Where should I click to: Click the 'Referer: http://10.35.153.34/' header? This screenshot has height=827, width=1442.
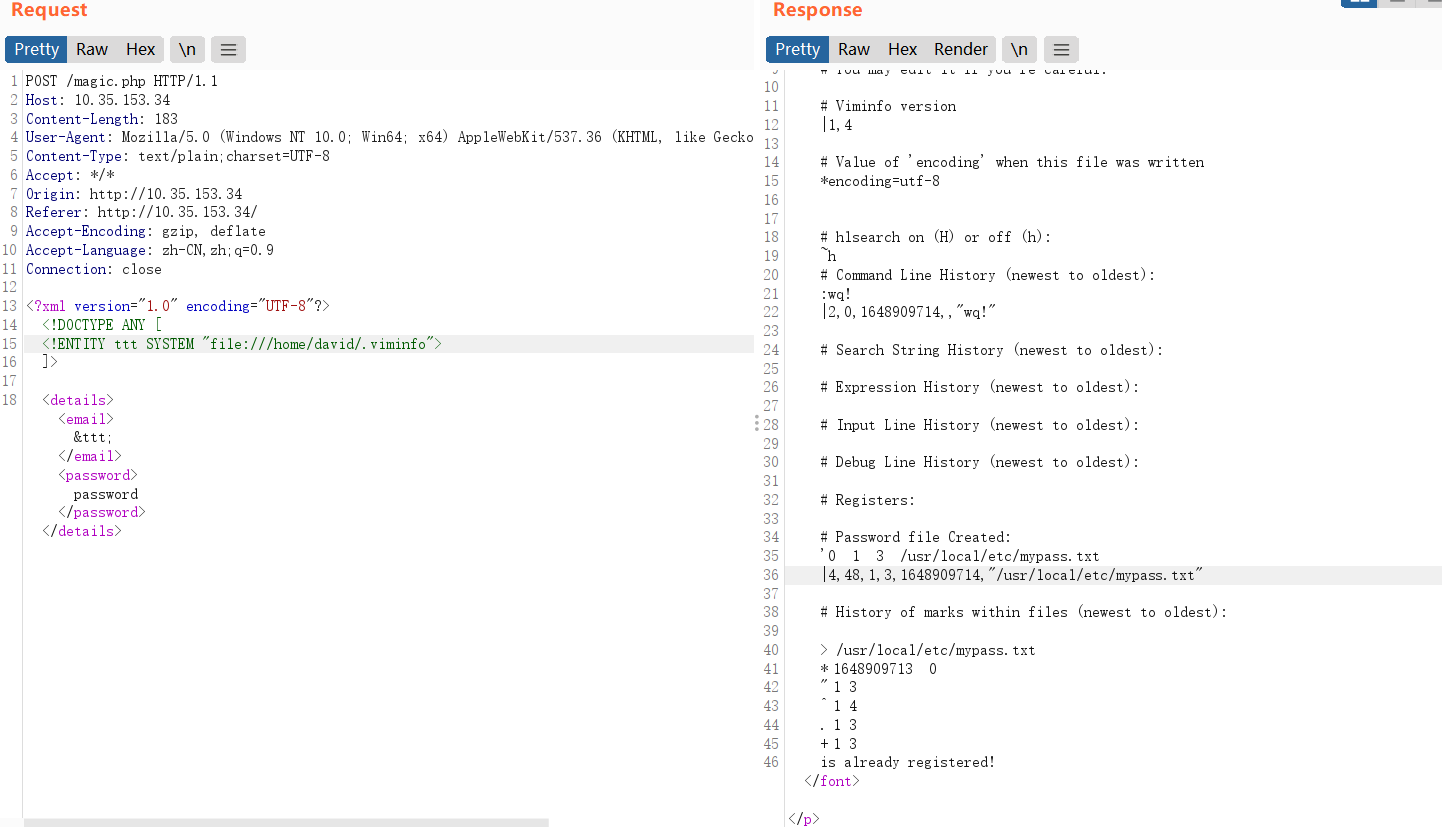pos(142,212)
